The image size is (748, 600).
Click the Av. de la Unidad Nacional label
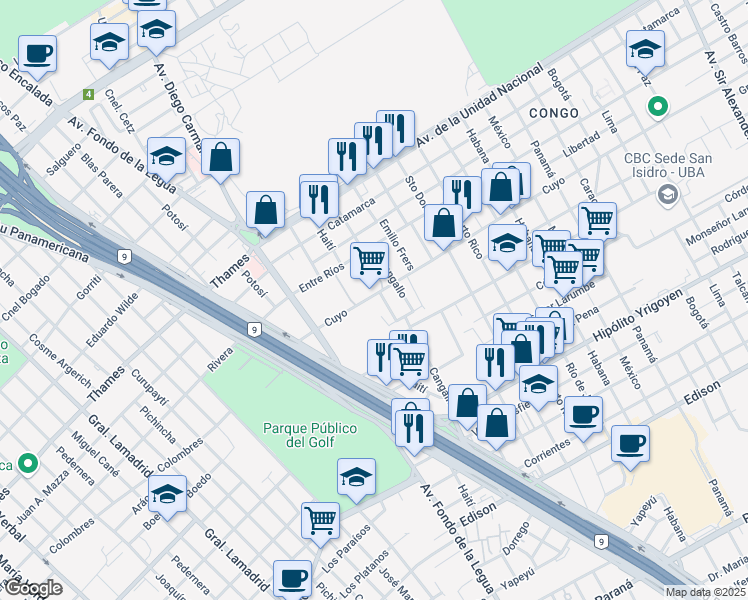(x=479, y=105)
